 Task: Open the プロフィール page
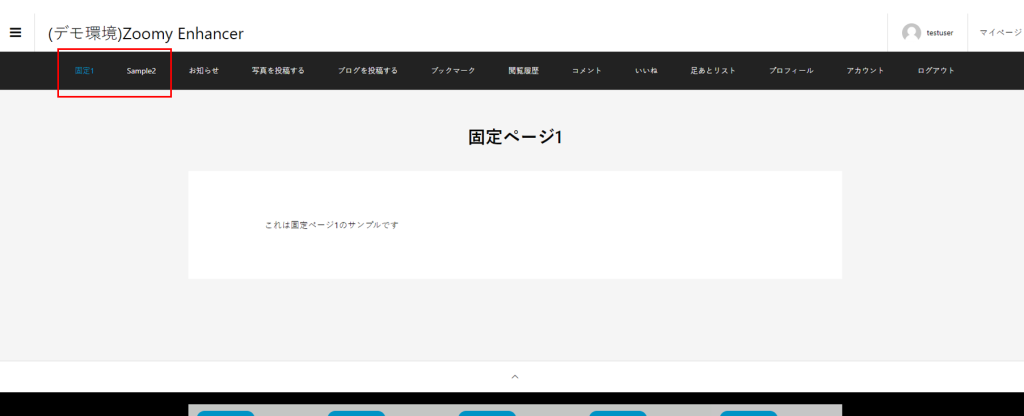pyautogui.click(x=791, y=71)
